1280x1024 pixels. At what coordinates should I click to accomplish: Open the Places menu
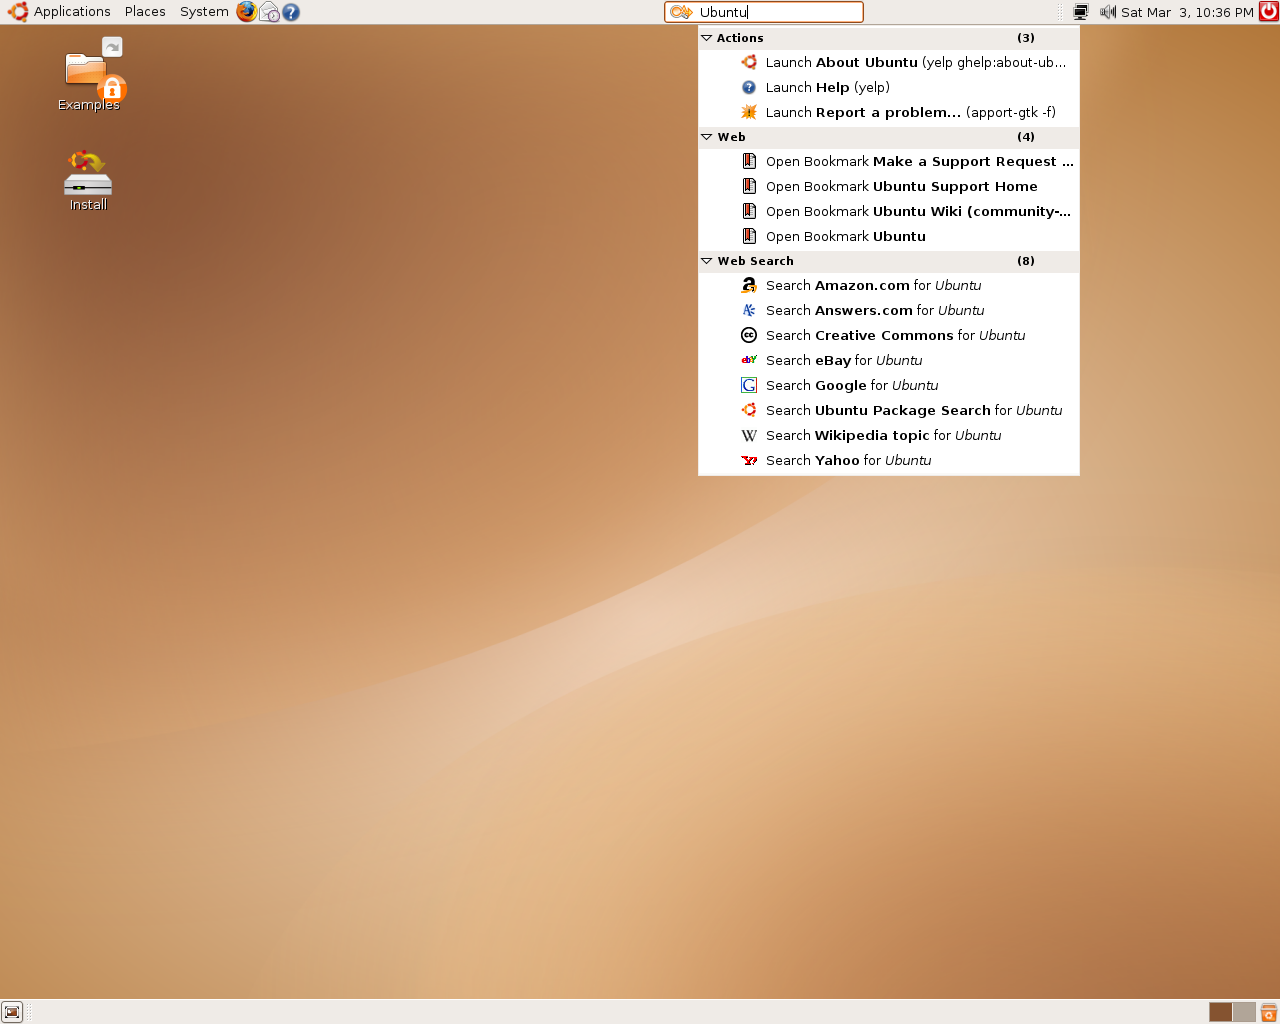(145, 12)
